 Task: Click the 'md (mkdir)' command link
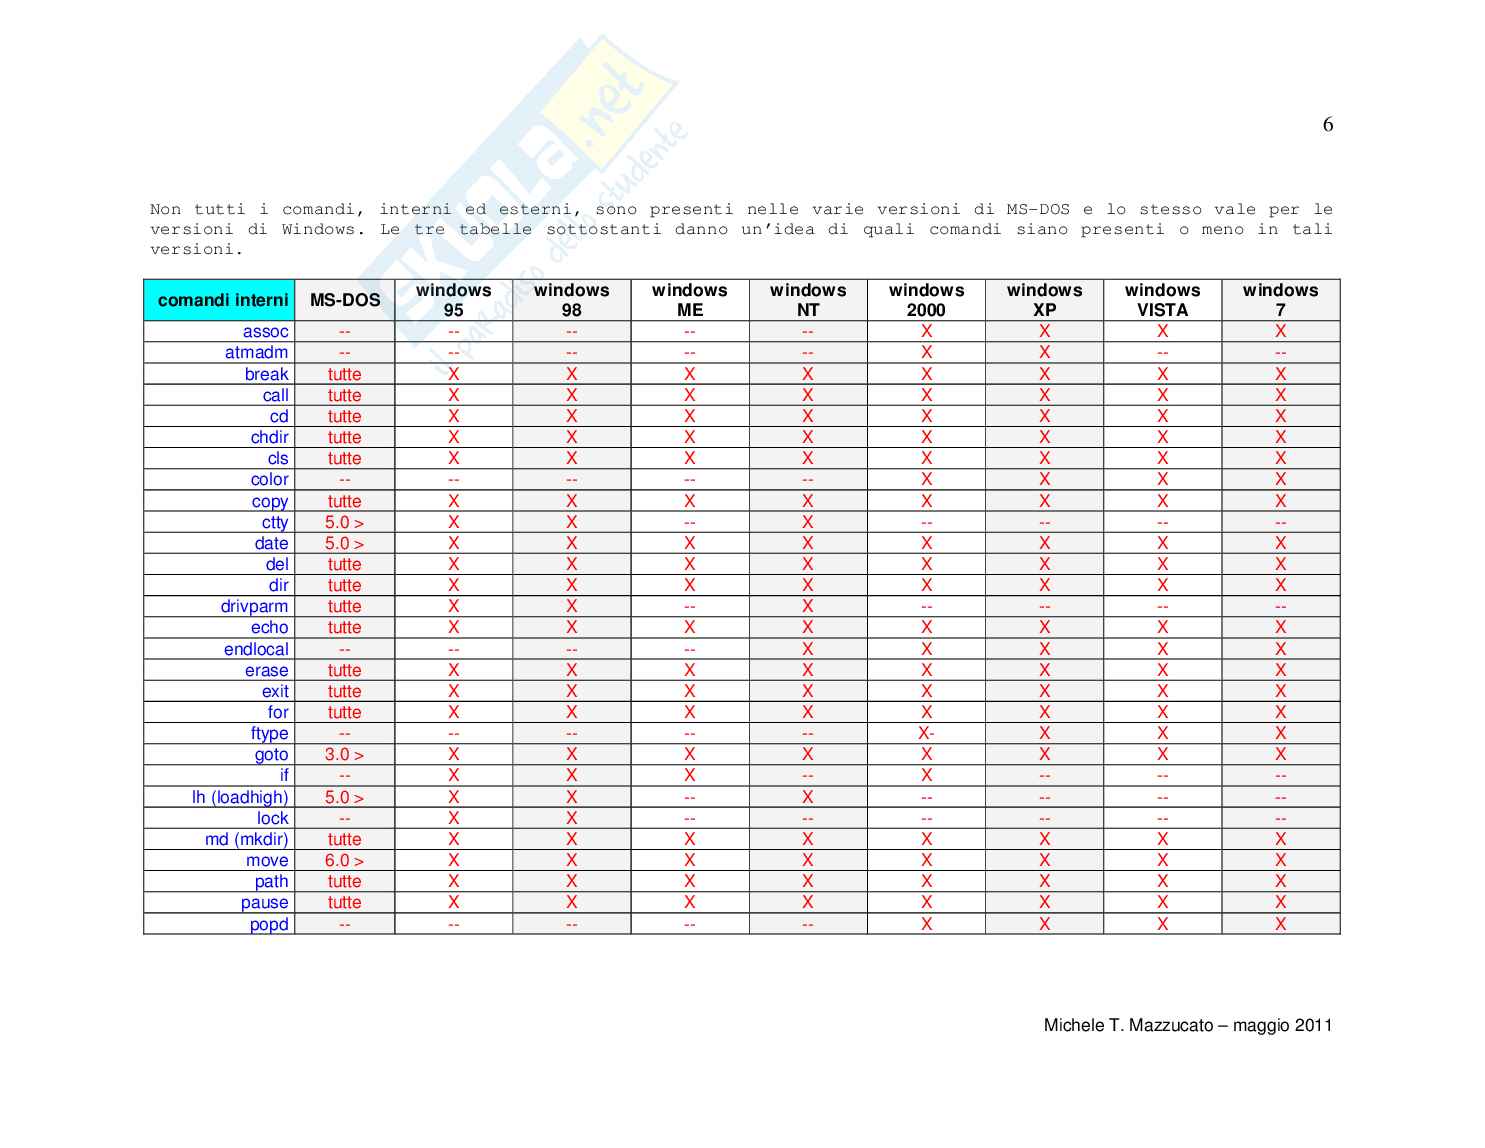point(246,840)
